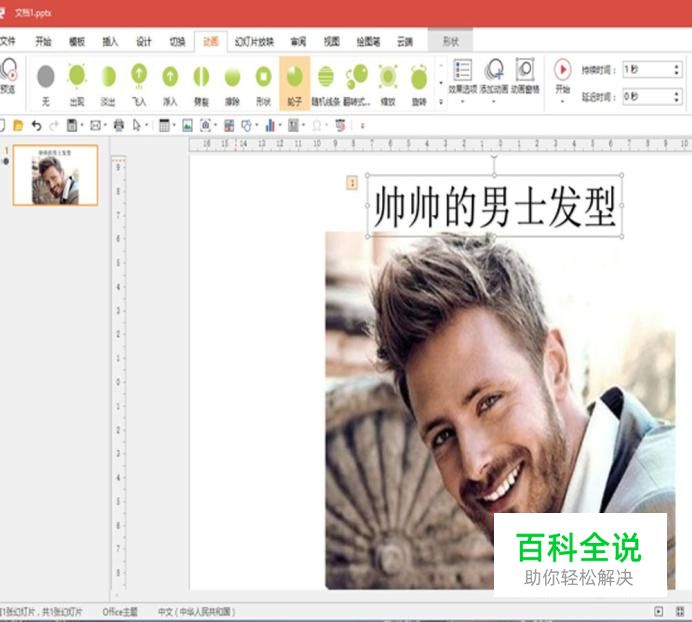Viewport: 692px width, 622px height.
Task: Click the undo arrow in quick toolbar
Action: click(x=36, y=125)
